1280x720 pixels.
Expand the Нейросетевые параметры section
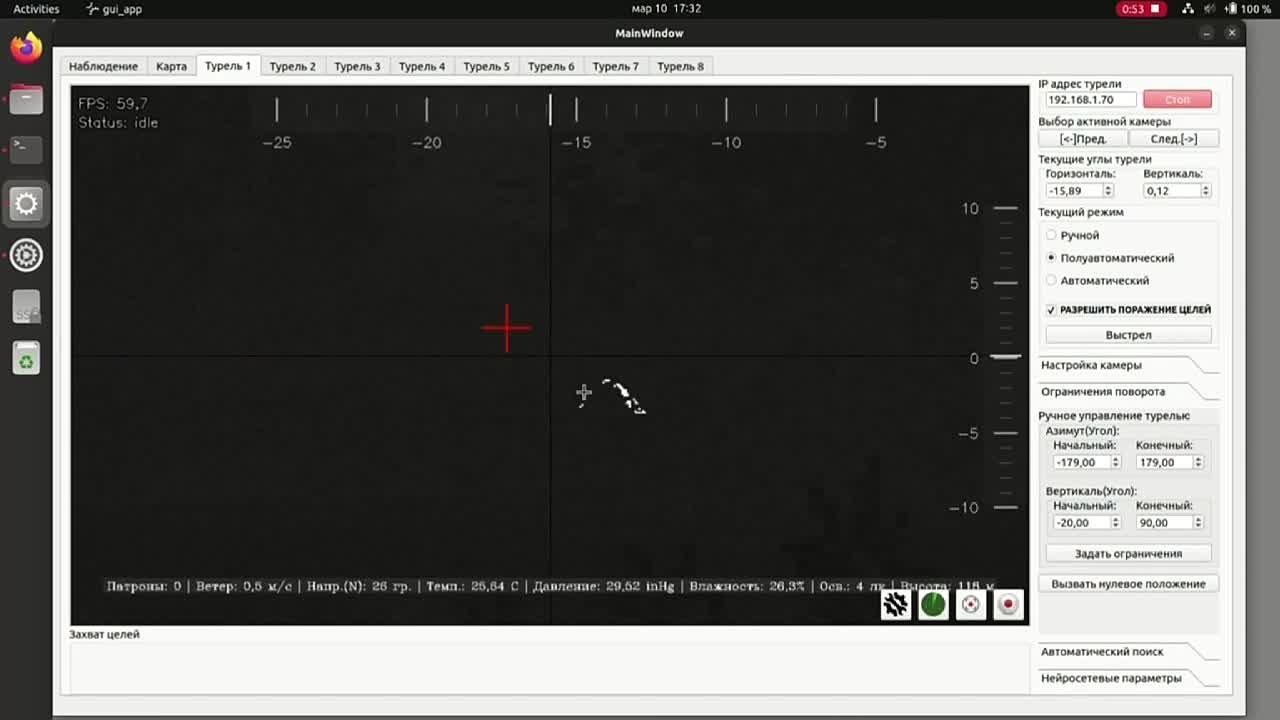[x=1111, y=678]
